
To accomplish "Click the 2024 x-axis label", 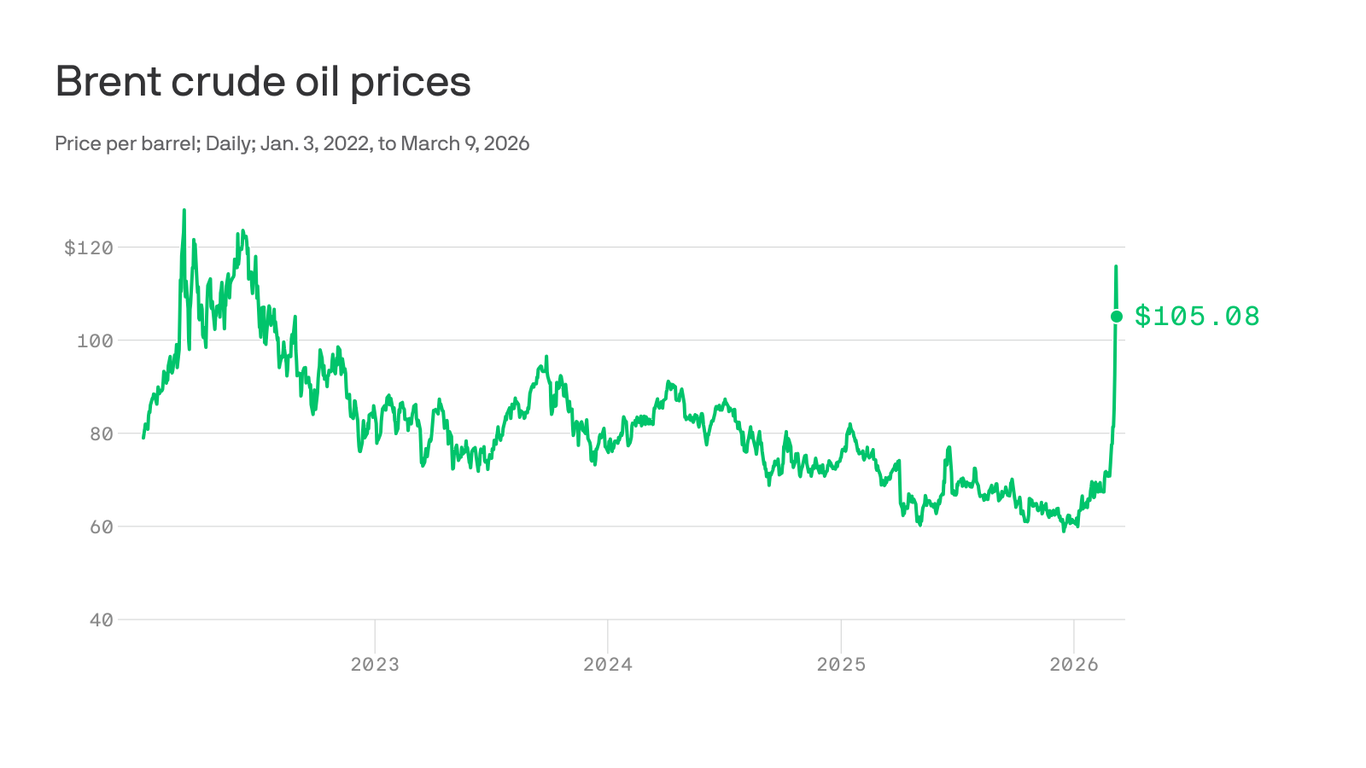I will click(608, 664).
